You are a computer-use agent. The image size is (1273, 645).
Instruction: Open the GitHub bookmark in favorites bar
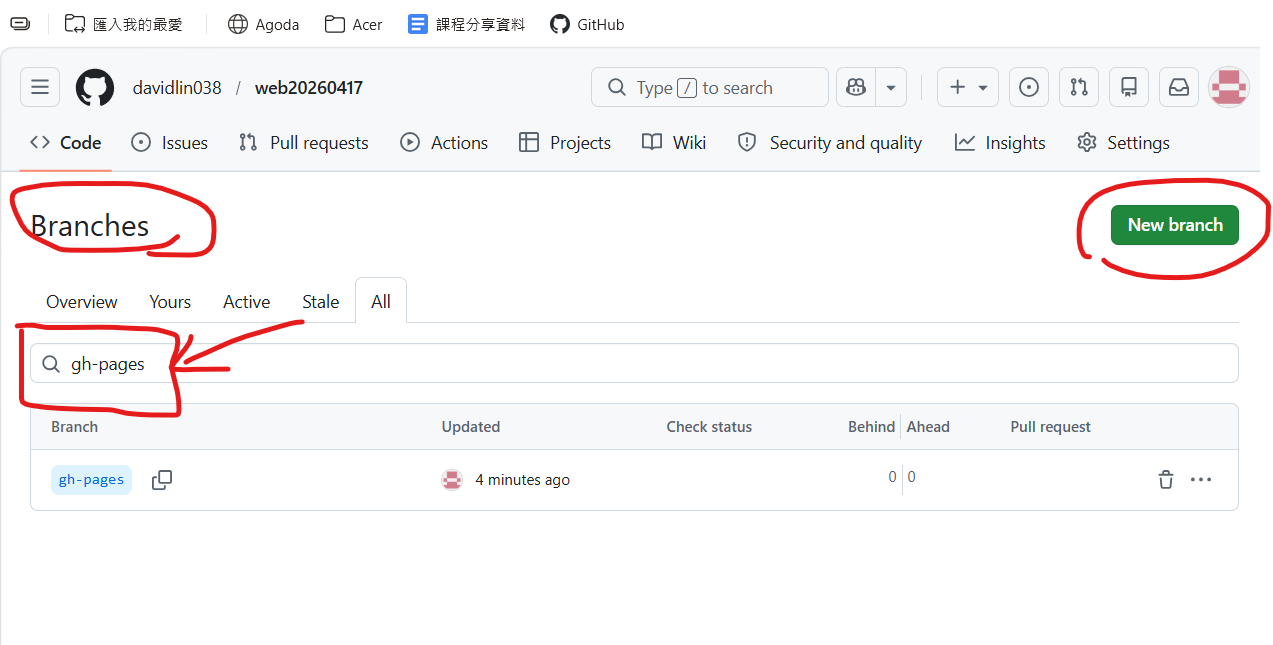pos(587,24)
